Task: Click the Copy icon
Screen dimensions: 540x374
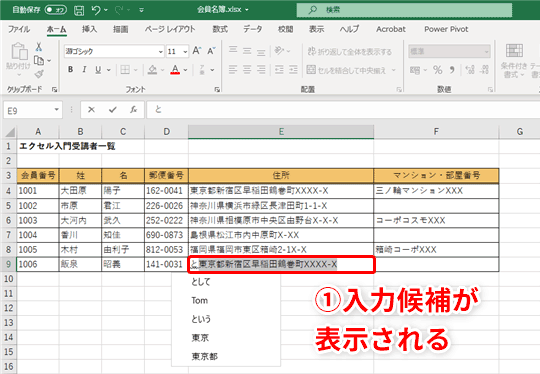Action: 39,61
